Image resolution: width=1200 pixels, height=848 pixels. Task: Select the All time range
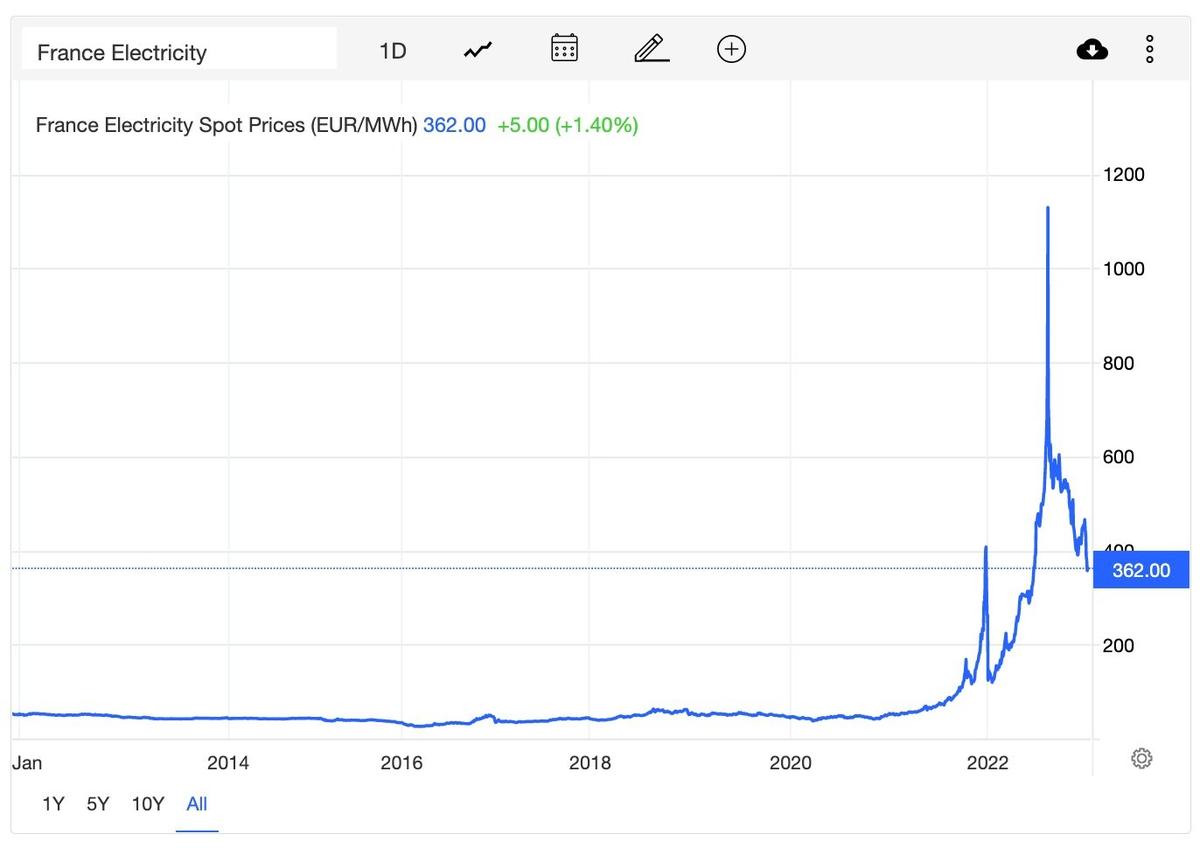196,803
